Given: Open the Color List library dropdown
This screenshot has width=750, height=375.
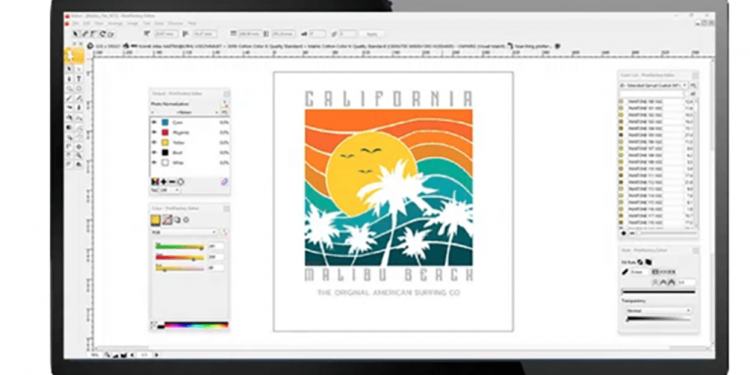Looking at the screenshot, I should click(654, 85).
